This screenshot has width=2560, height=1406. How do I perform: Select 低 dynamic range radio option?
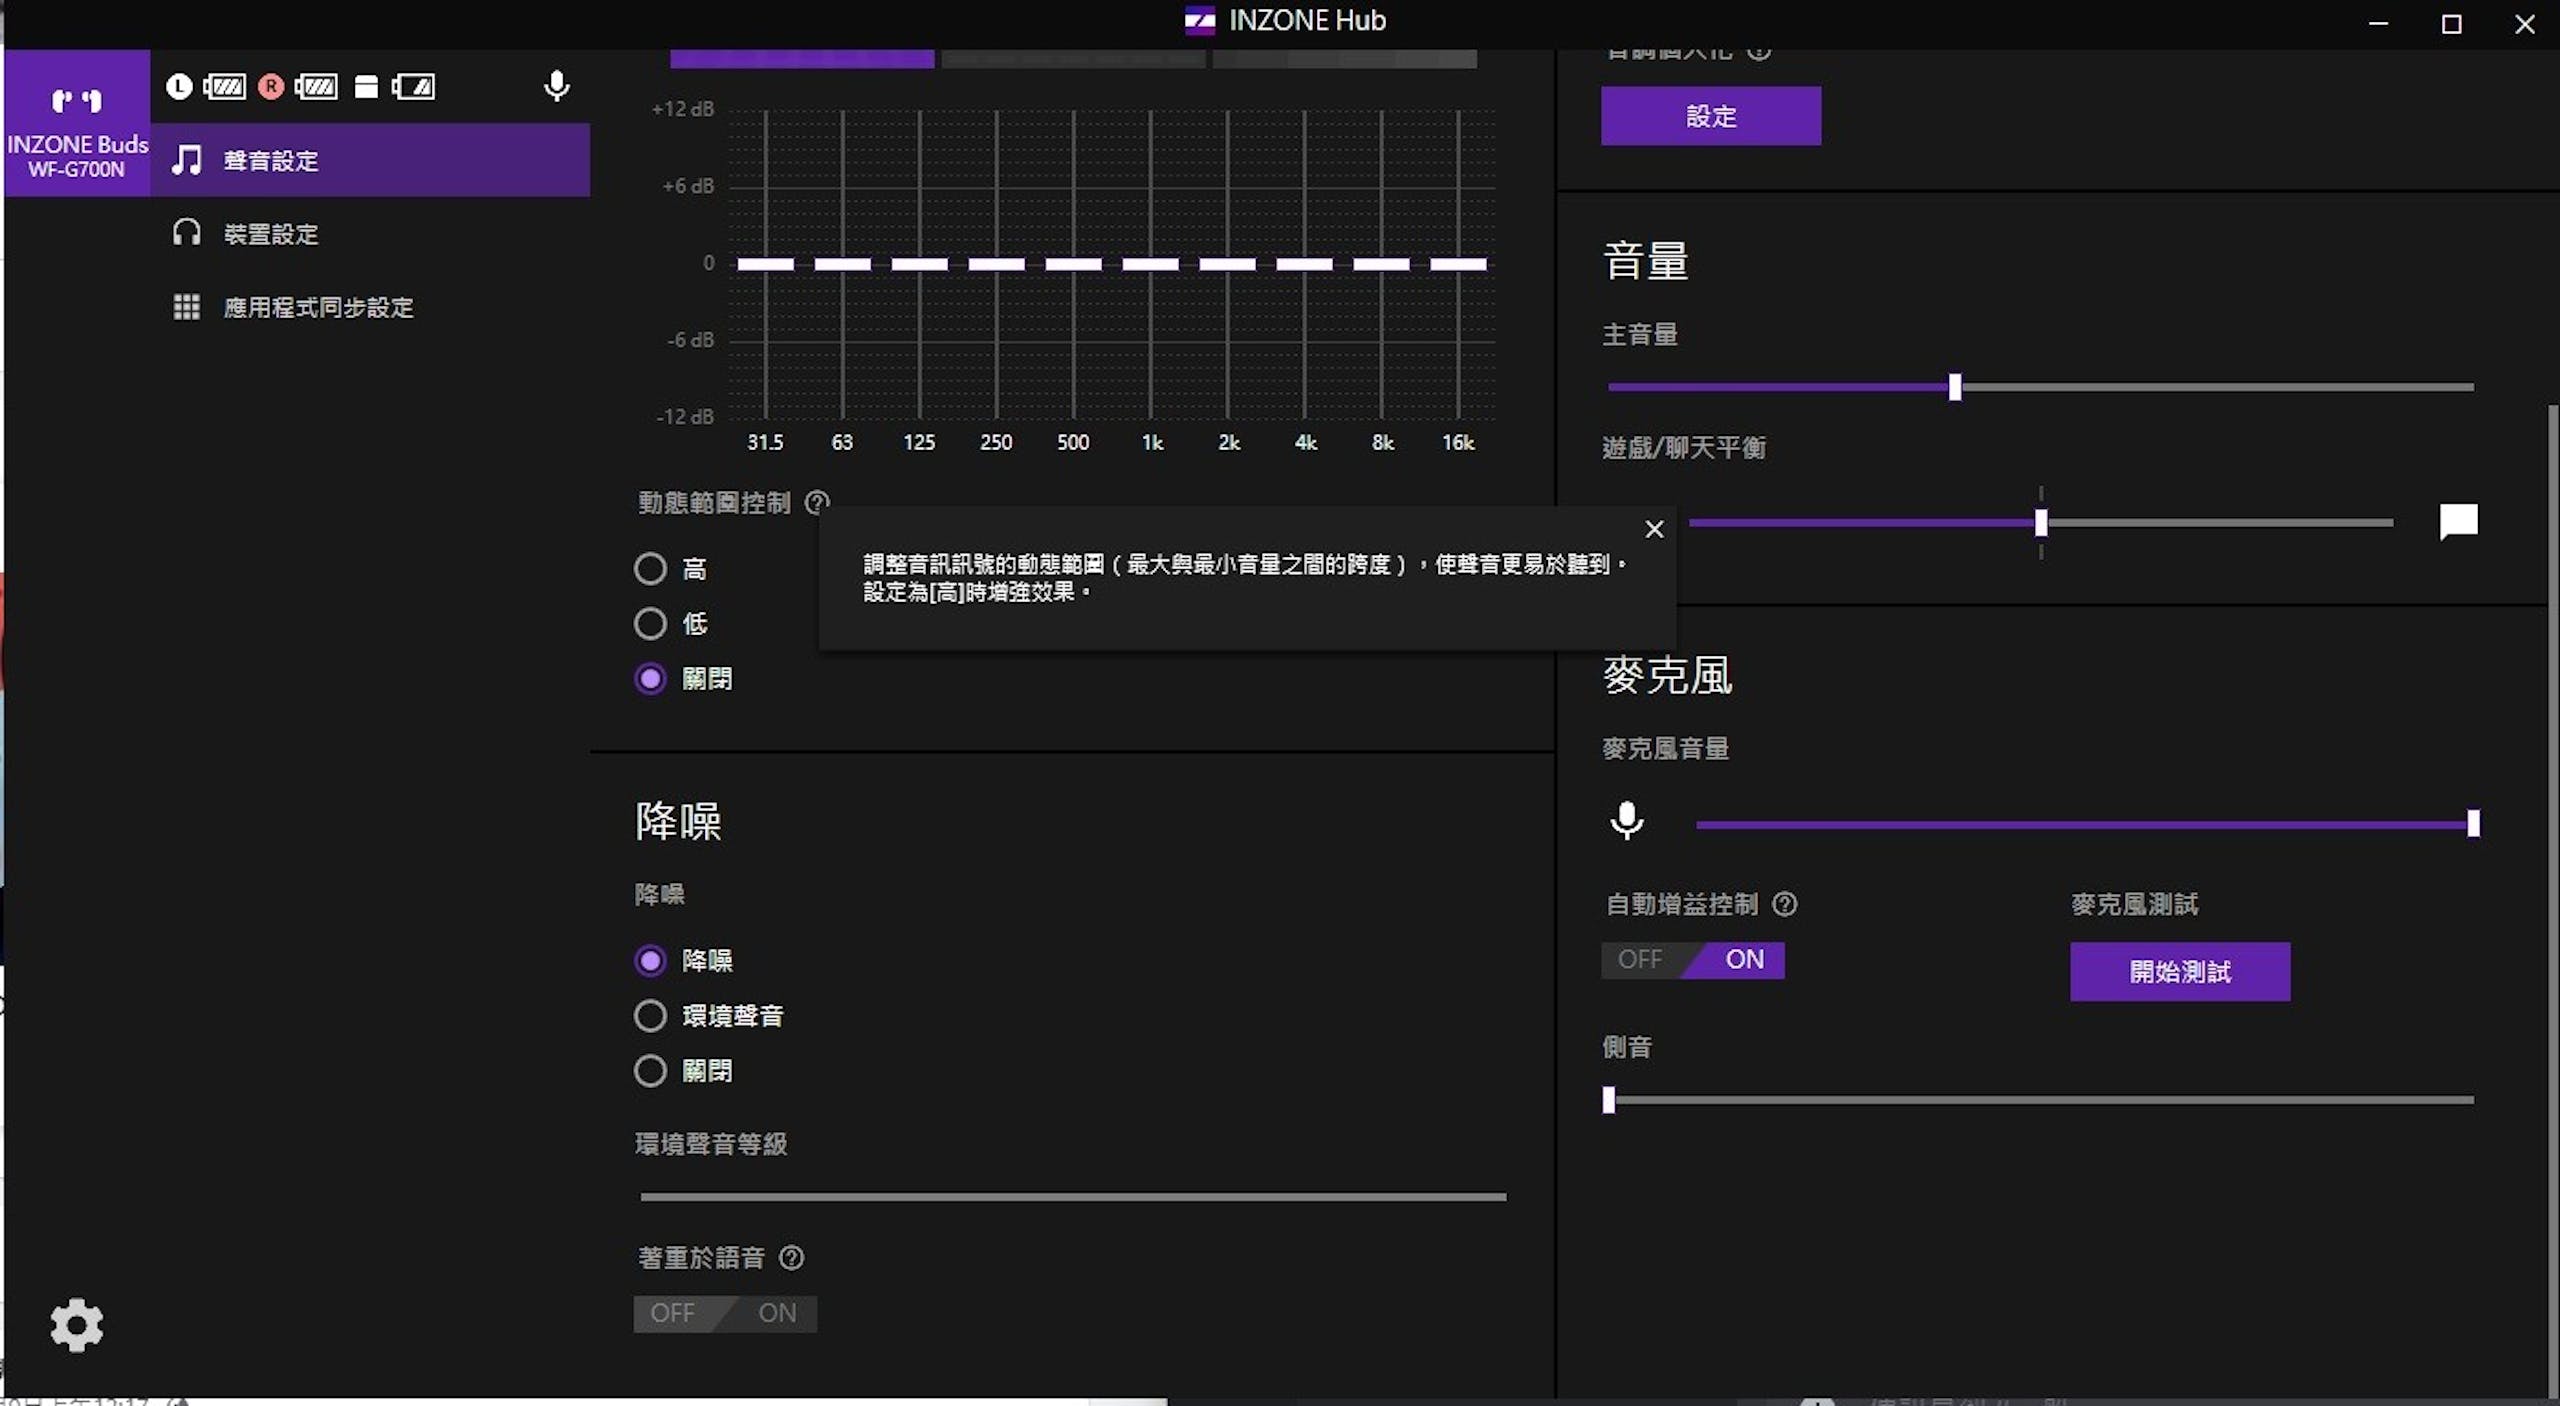[651, 624]
